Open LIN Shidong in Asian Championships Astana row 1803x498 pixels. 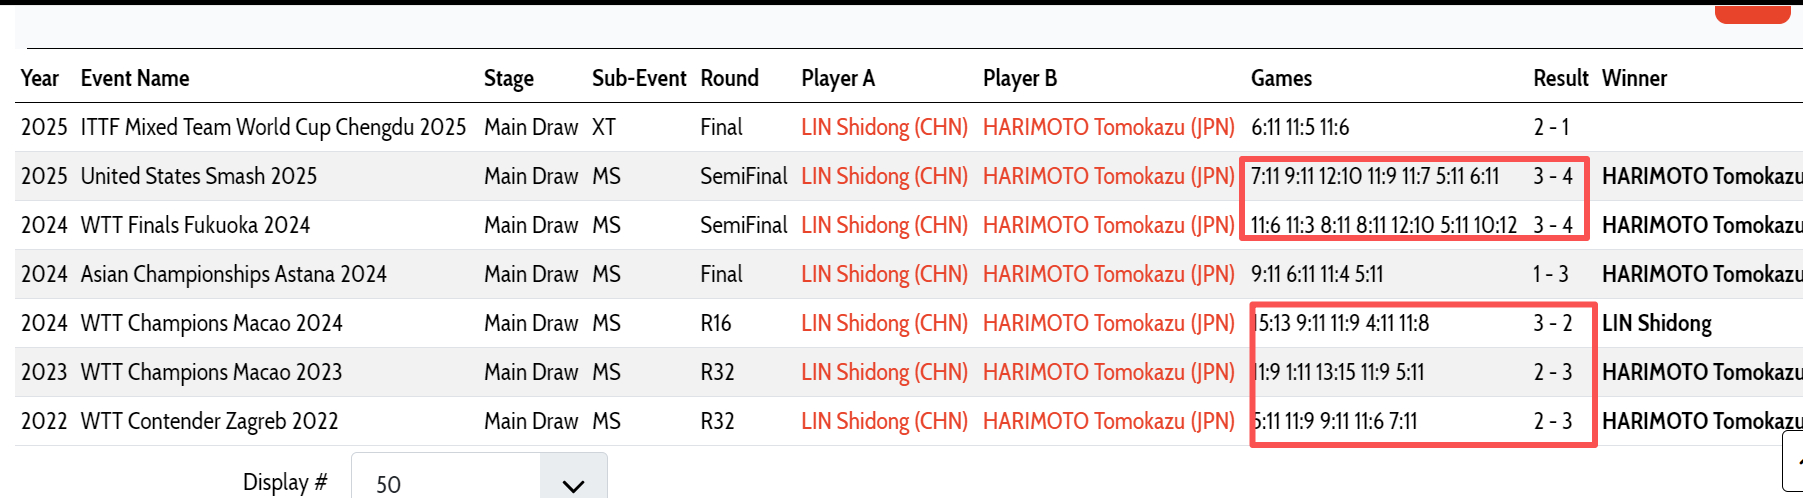click(x=884, y=274)
